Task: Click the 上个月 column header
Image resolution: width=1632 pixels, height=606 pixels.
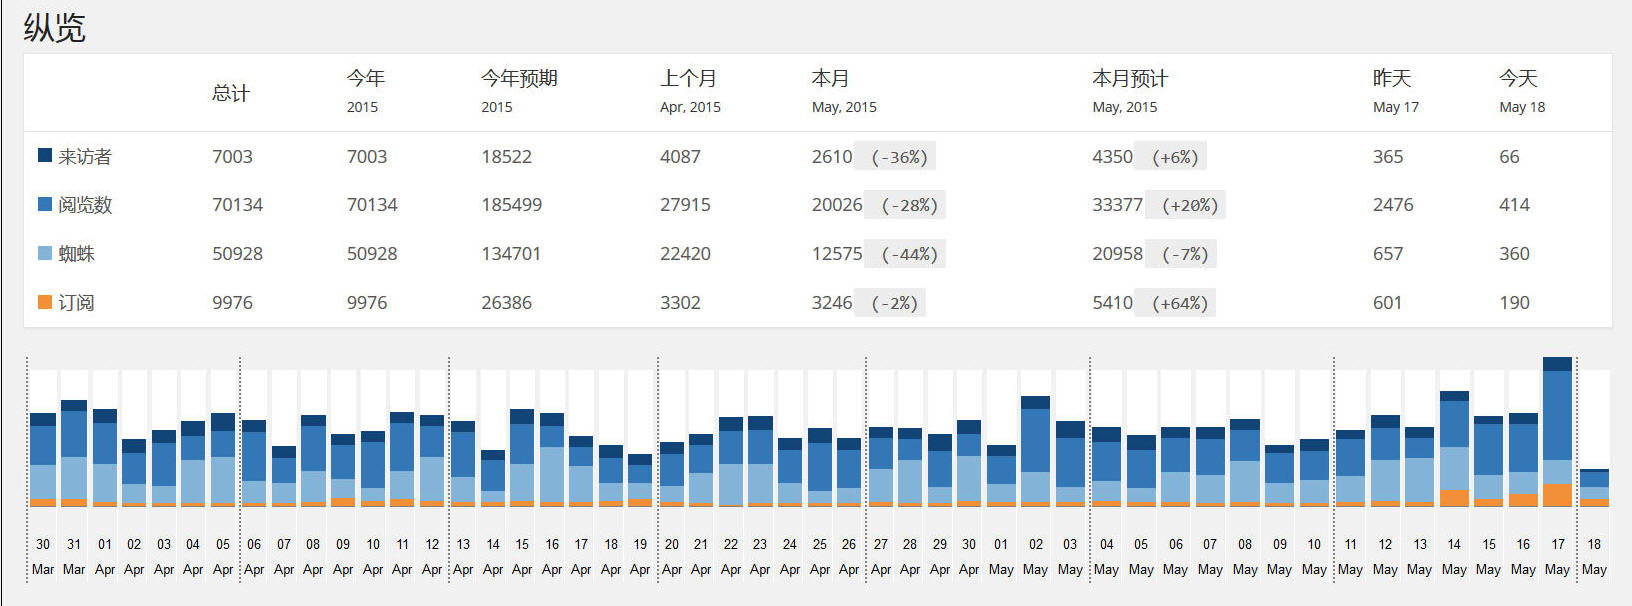Action: (x=688, y=79)
